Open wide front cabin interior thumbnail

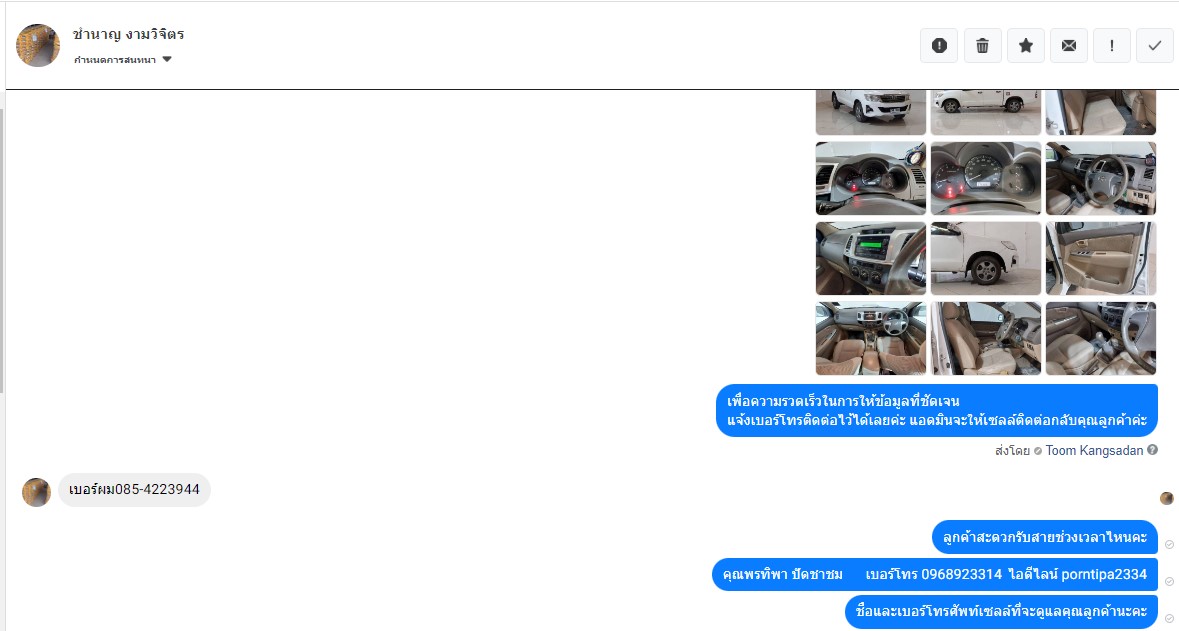871,338
